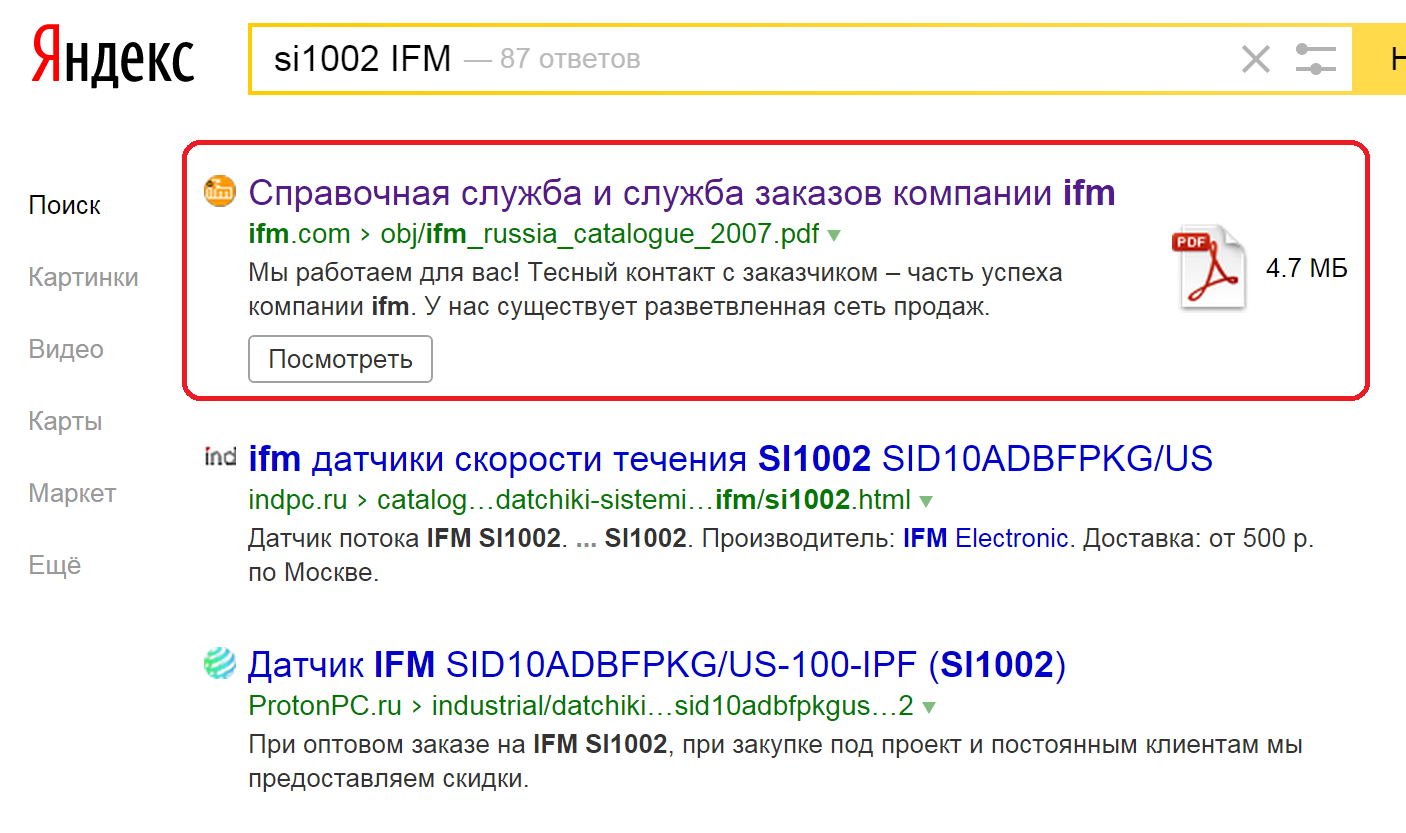1406x833 pixels.
Task: Click the indpc.ru favicon
Action: click(x=220, y=458)
